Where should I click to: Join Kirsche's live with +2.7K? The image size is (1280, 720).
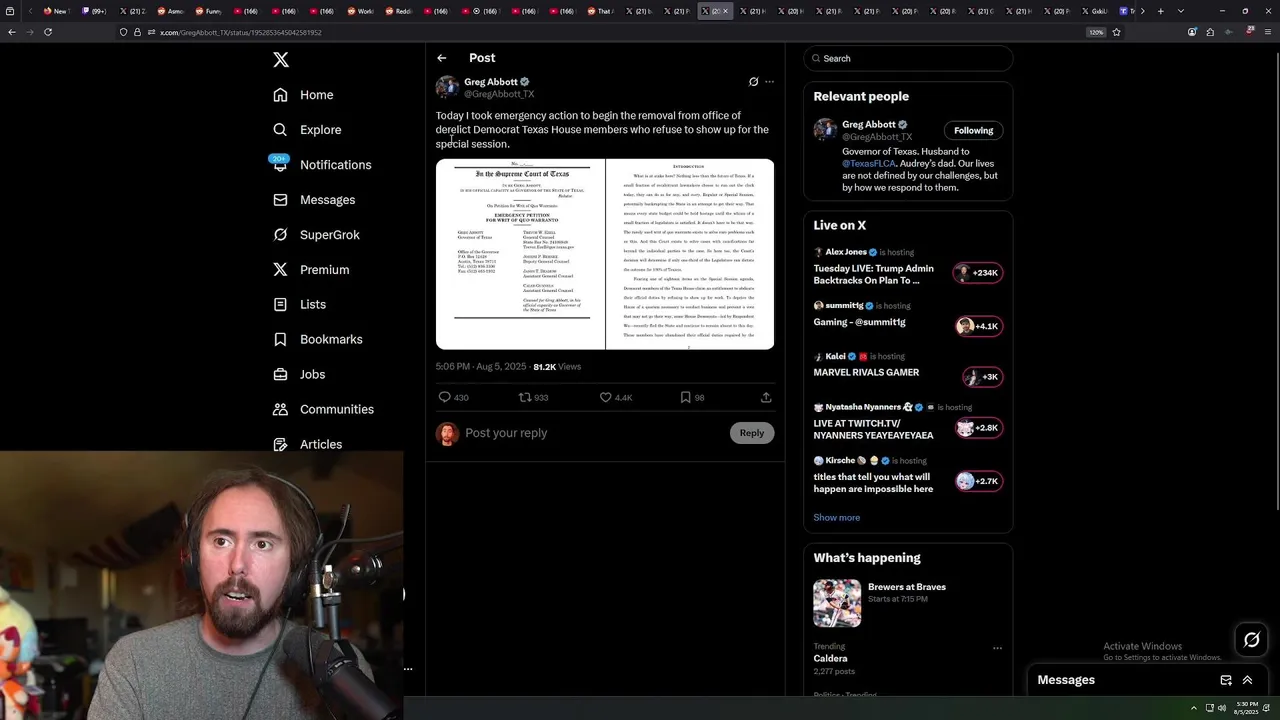(x=978, y=481)
